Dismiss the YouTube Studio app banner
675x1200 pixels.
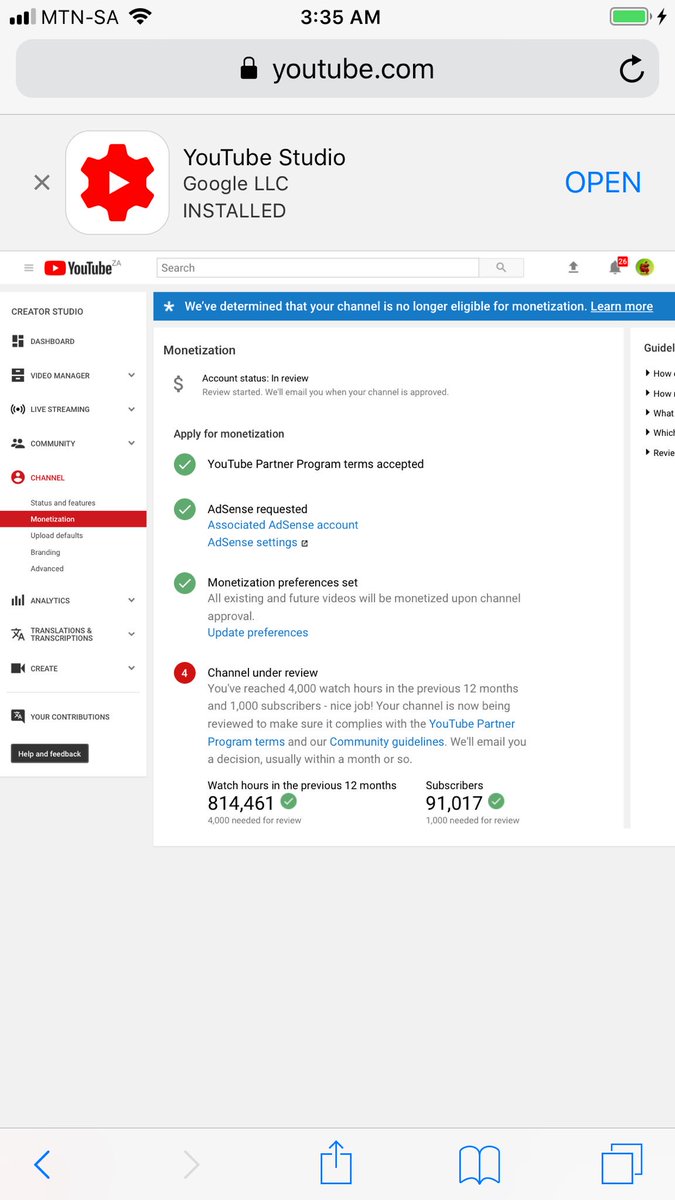tap(41, 182)
